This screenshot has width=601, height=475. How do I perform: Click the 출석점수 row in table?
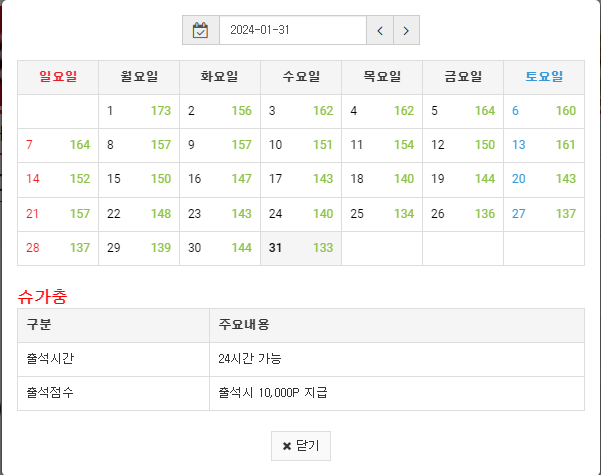pos(301,393)
